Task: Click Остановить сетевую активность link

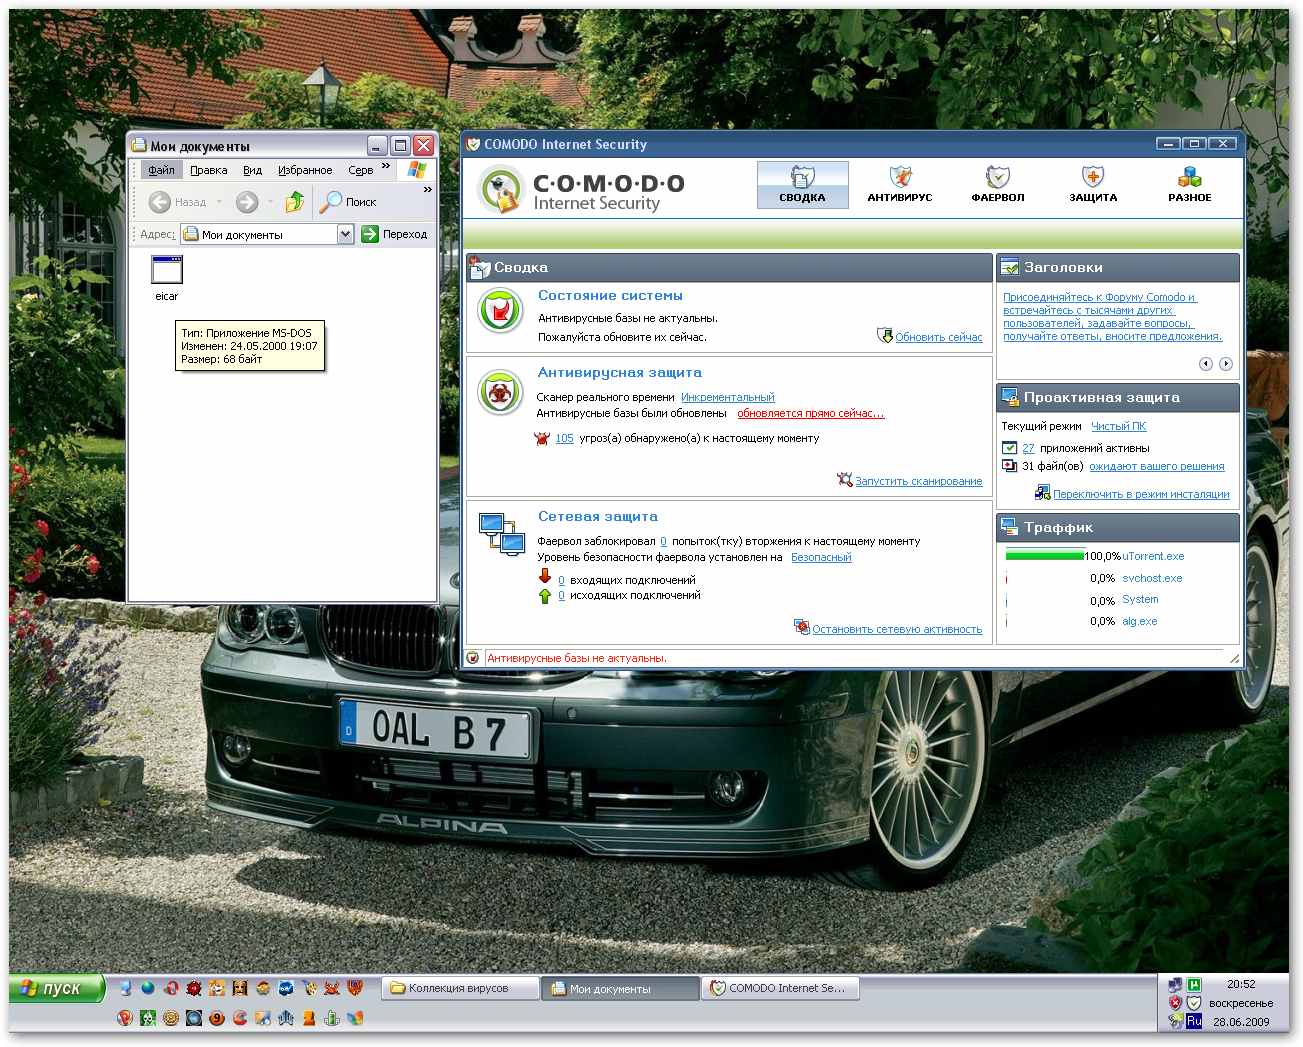Action: tap(896, 629)
